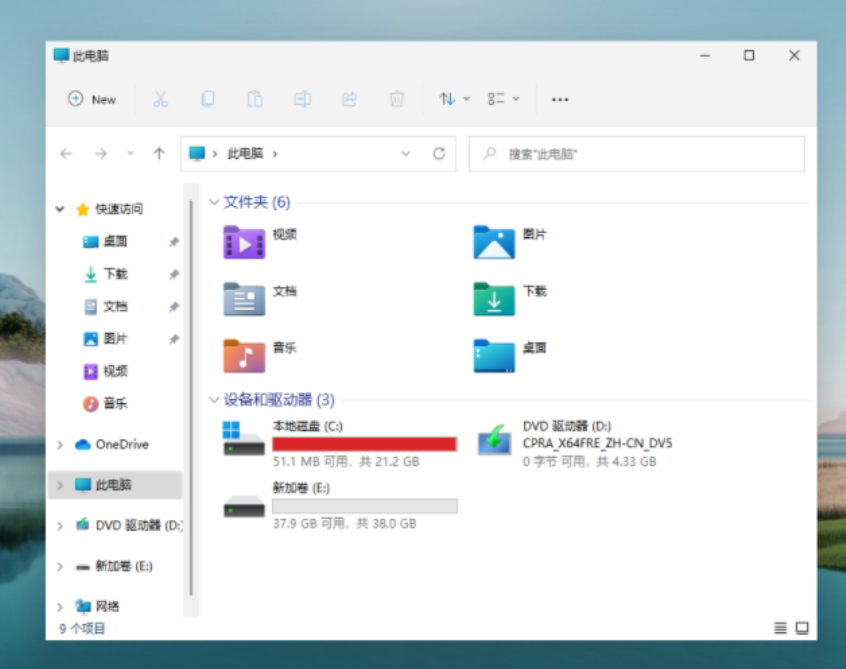Image resolution: width=846 pixels, height=669 pixels.
Task: Select the 本地磁盘 (C:) drive
Action: pyautogui.click(x=340, y=443)
